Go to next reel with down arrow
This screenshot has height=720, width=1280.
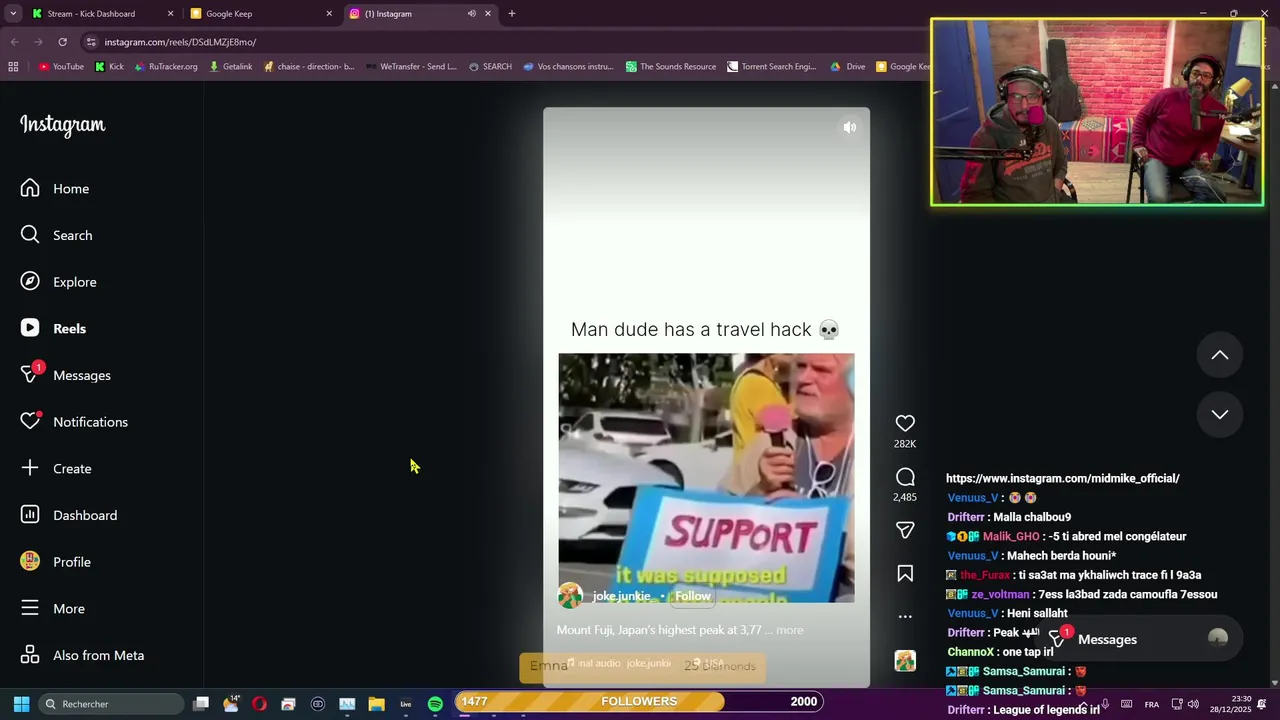click(x=1220, y=414)
